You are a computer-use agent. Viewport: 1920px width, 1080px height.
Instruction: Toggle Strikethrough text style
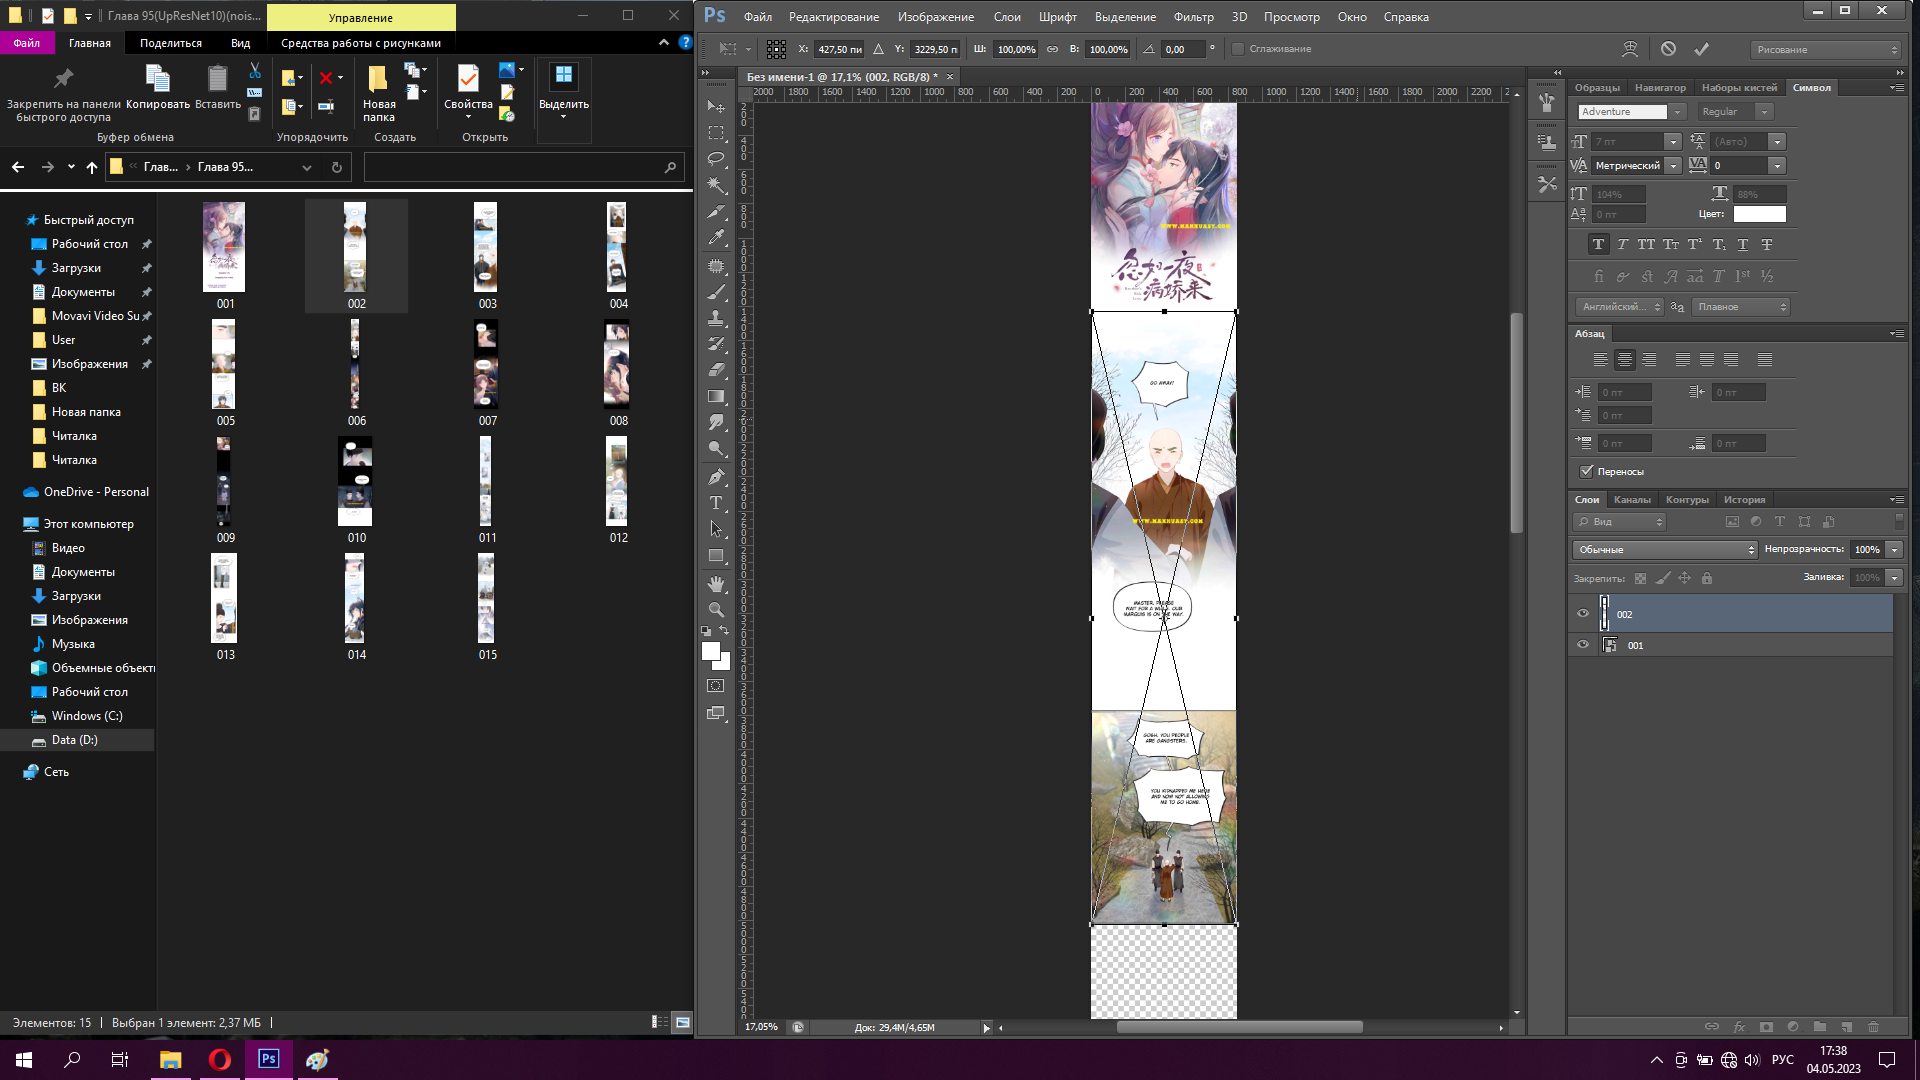(x=1767, y=244)
